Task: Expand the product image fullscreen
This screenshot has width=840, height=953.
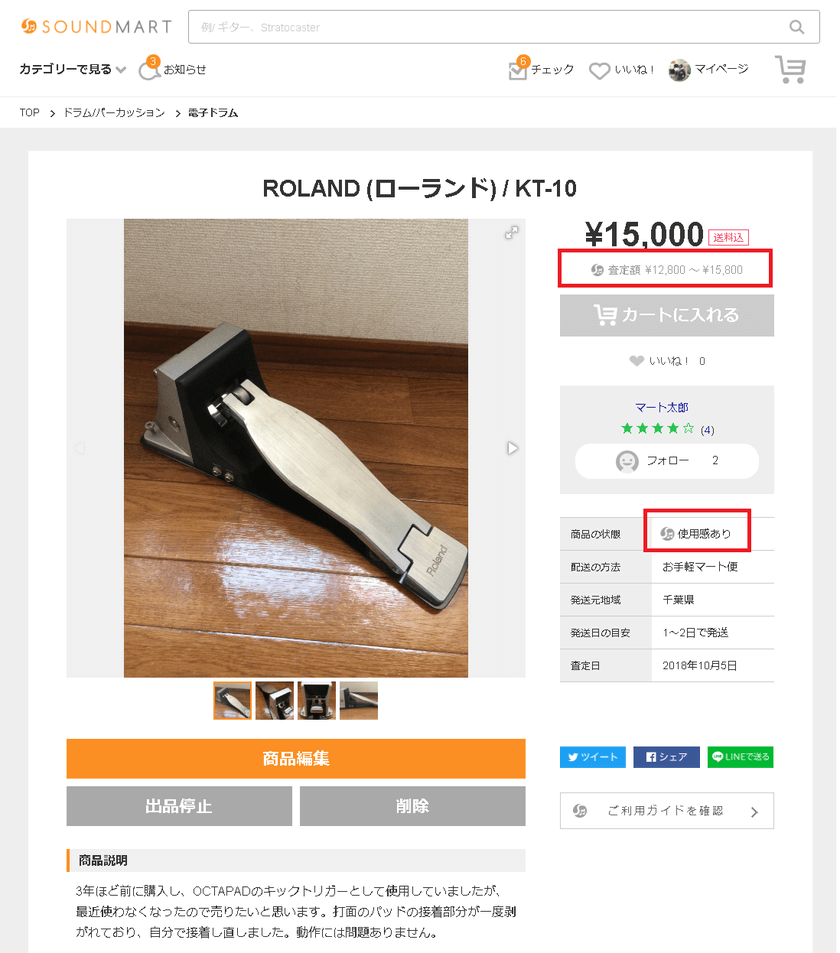Action: click(511, 232)
